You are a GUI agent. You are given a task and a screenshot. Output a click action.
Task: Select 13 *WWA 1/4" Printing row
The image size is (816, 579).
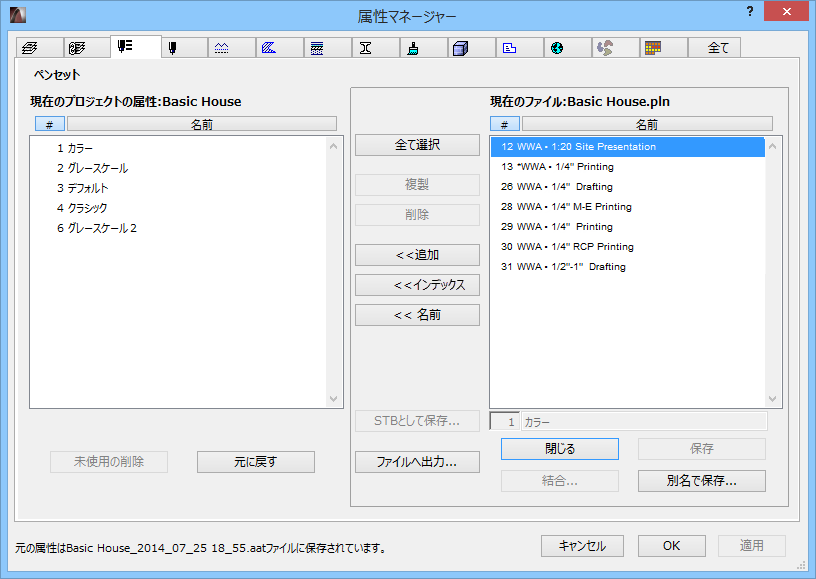[628, 166]
